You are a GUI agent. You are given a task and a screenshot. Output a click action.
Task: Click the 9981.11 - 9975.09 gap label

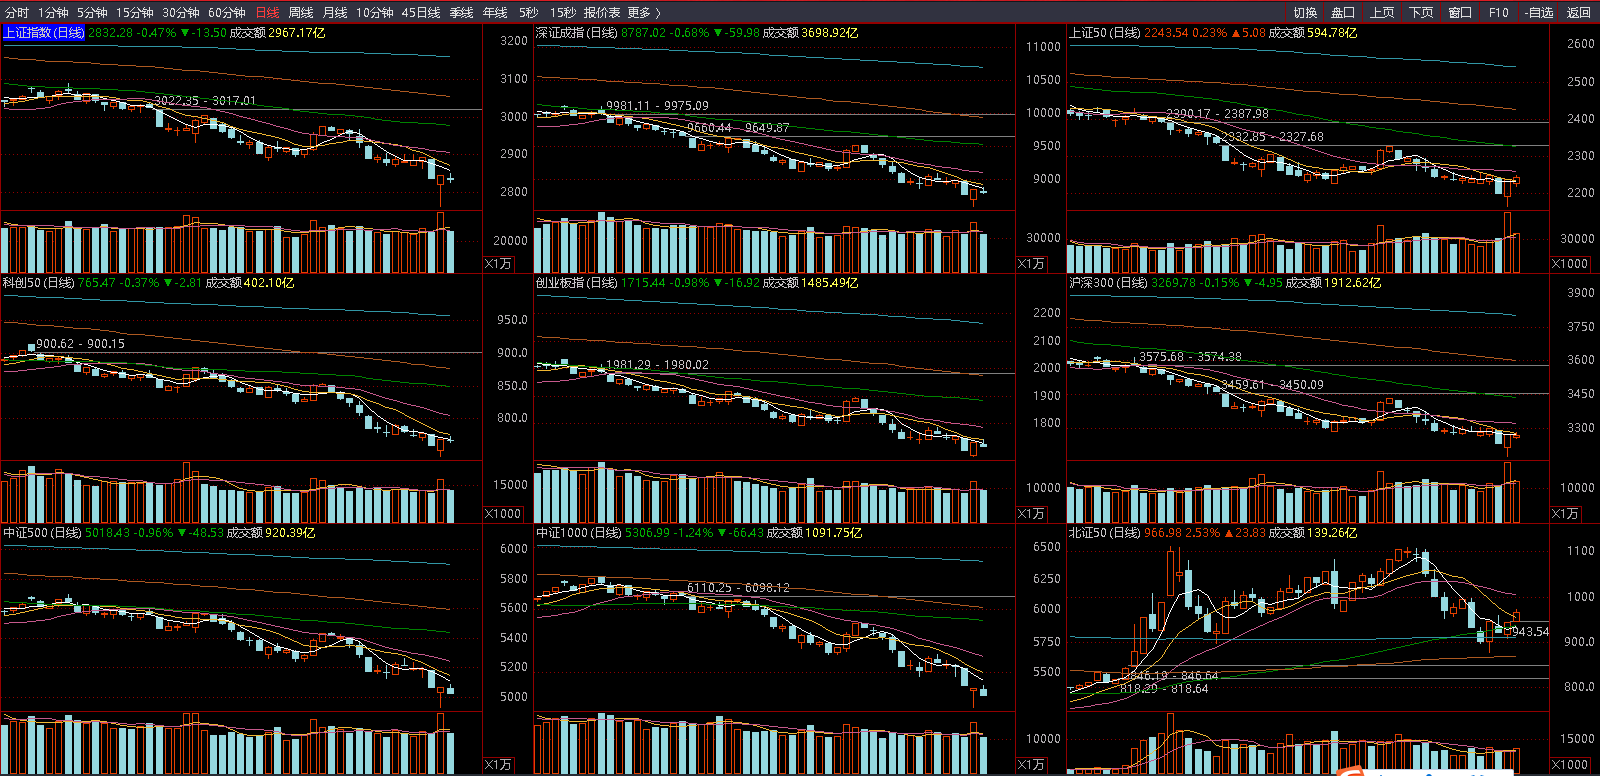click(657, 106)
